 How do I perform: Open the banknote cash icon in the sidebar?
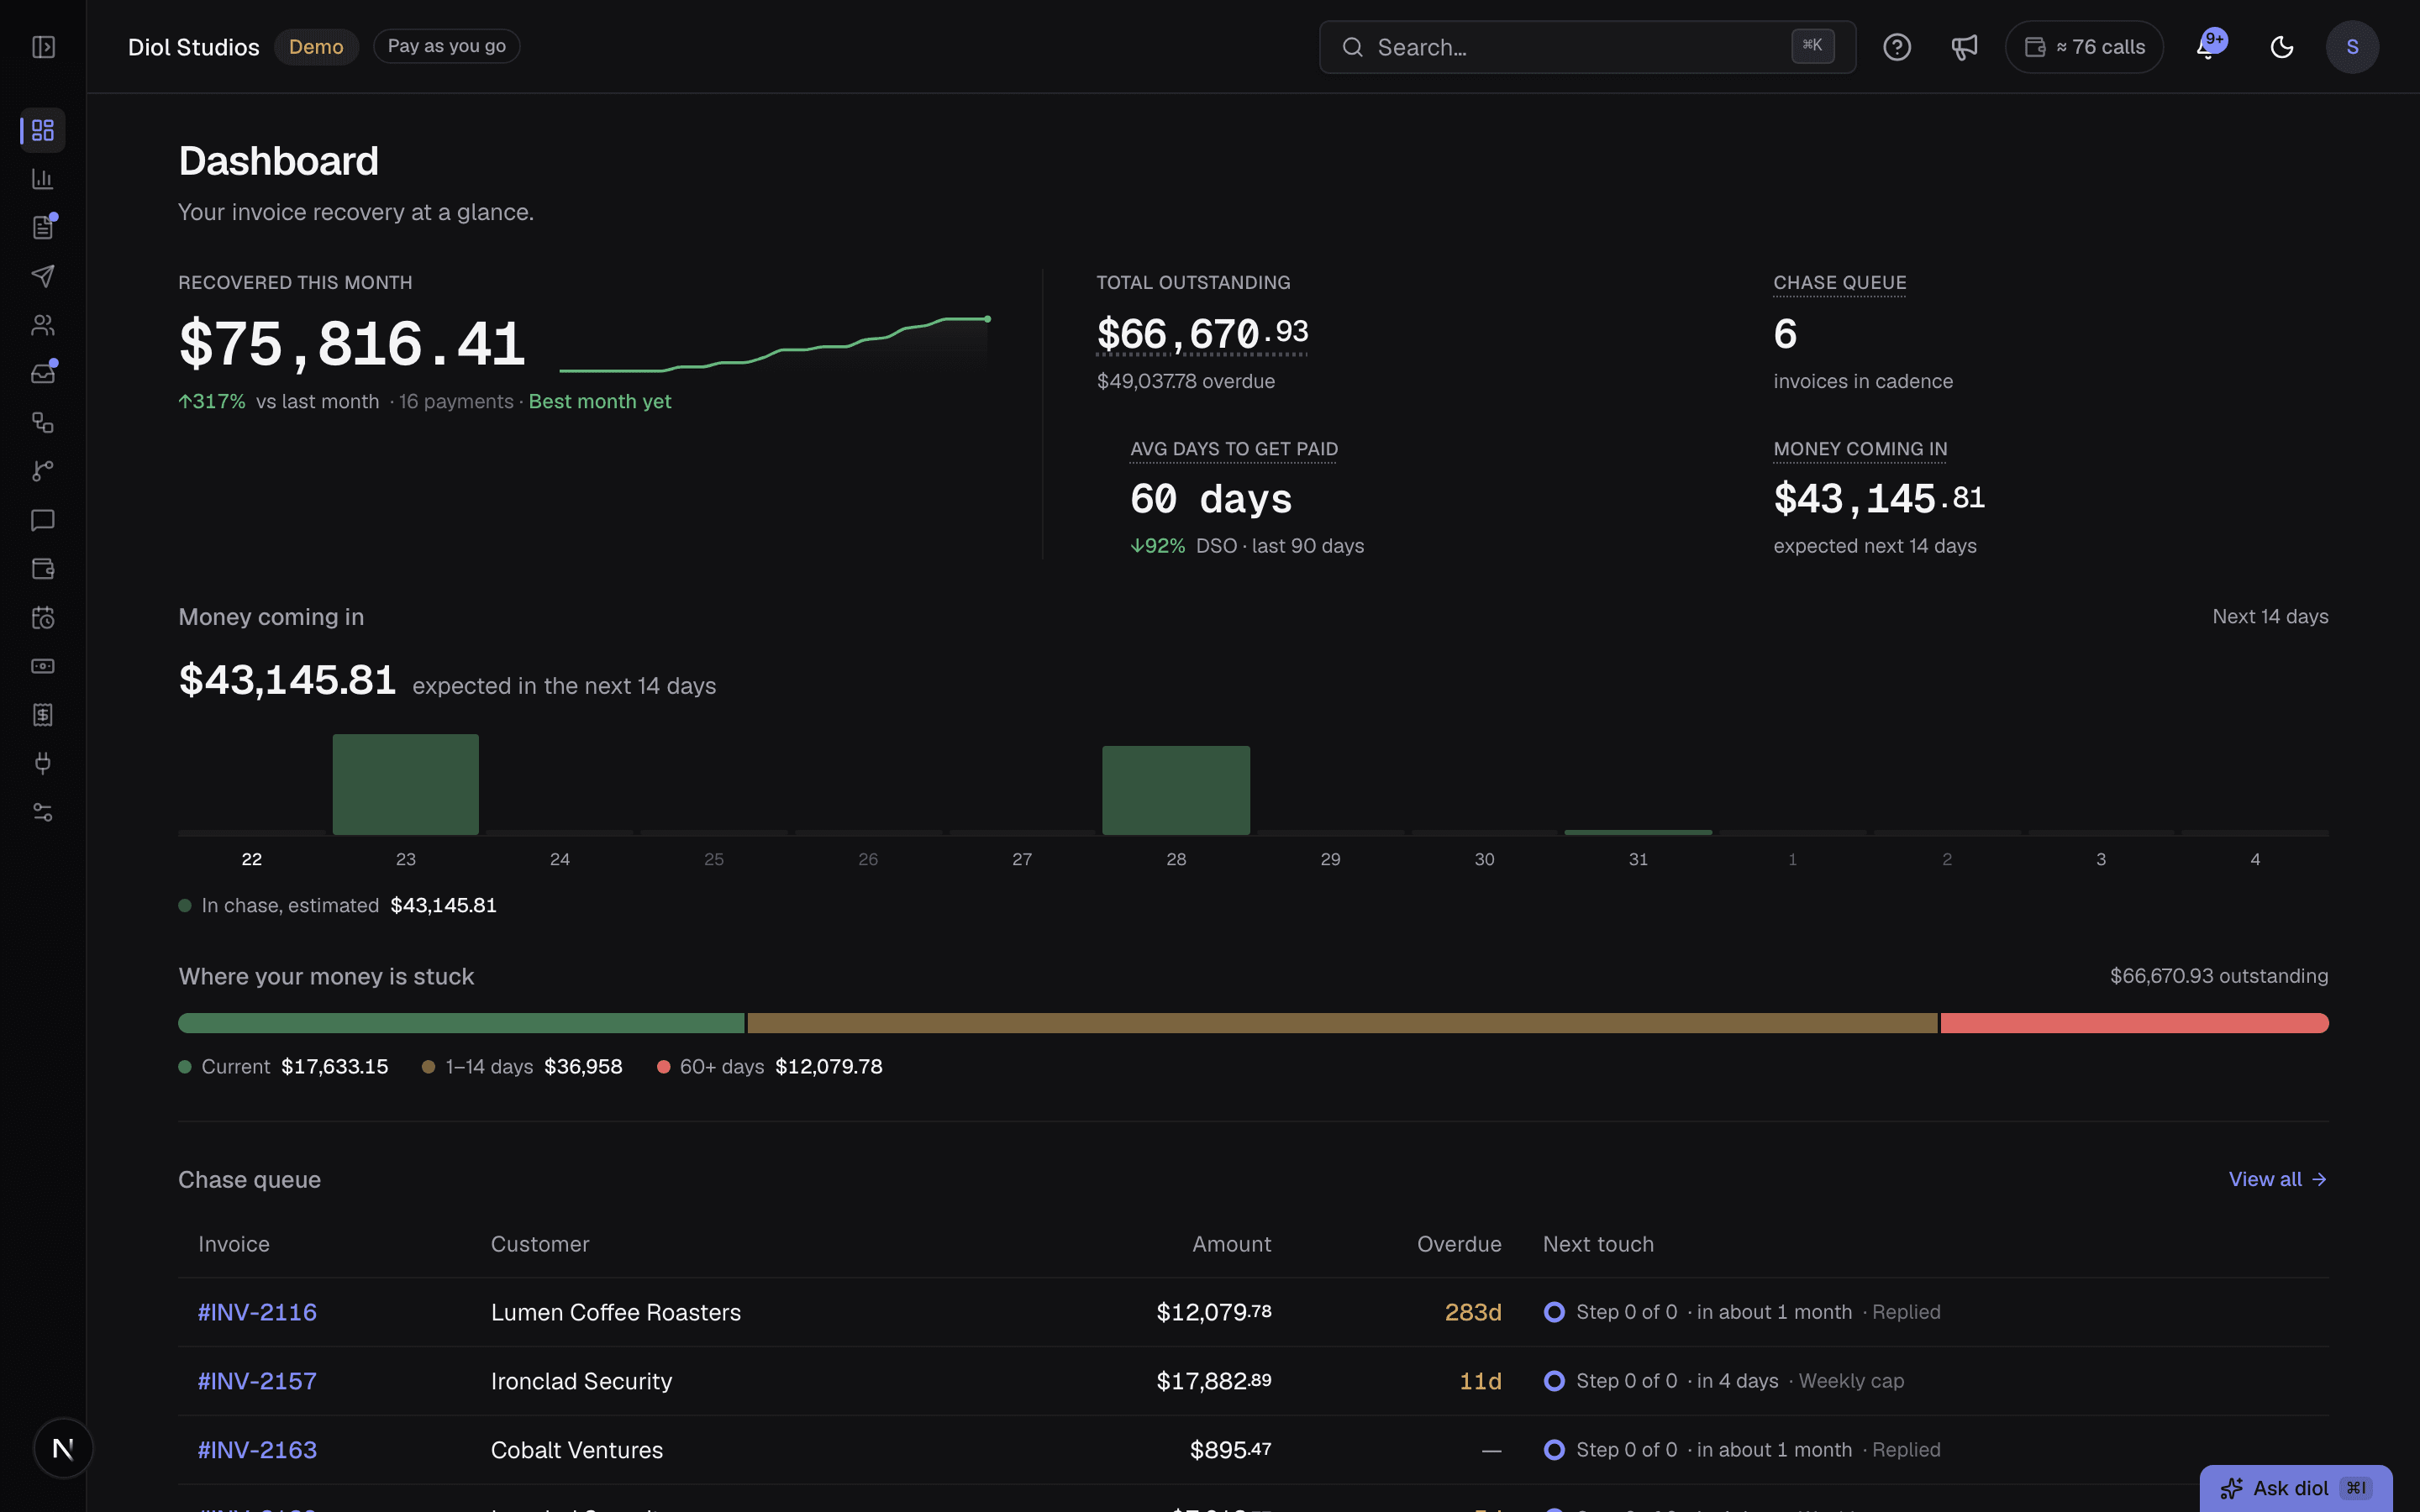(43, 666)
